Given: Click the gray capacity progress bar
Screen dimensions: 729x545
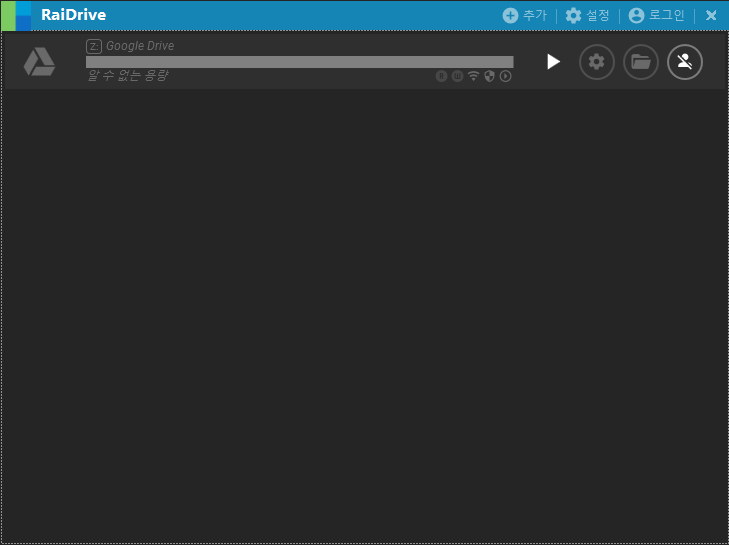Looking at the screenshot, I should coord(300,62).
